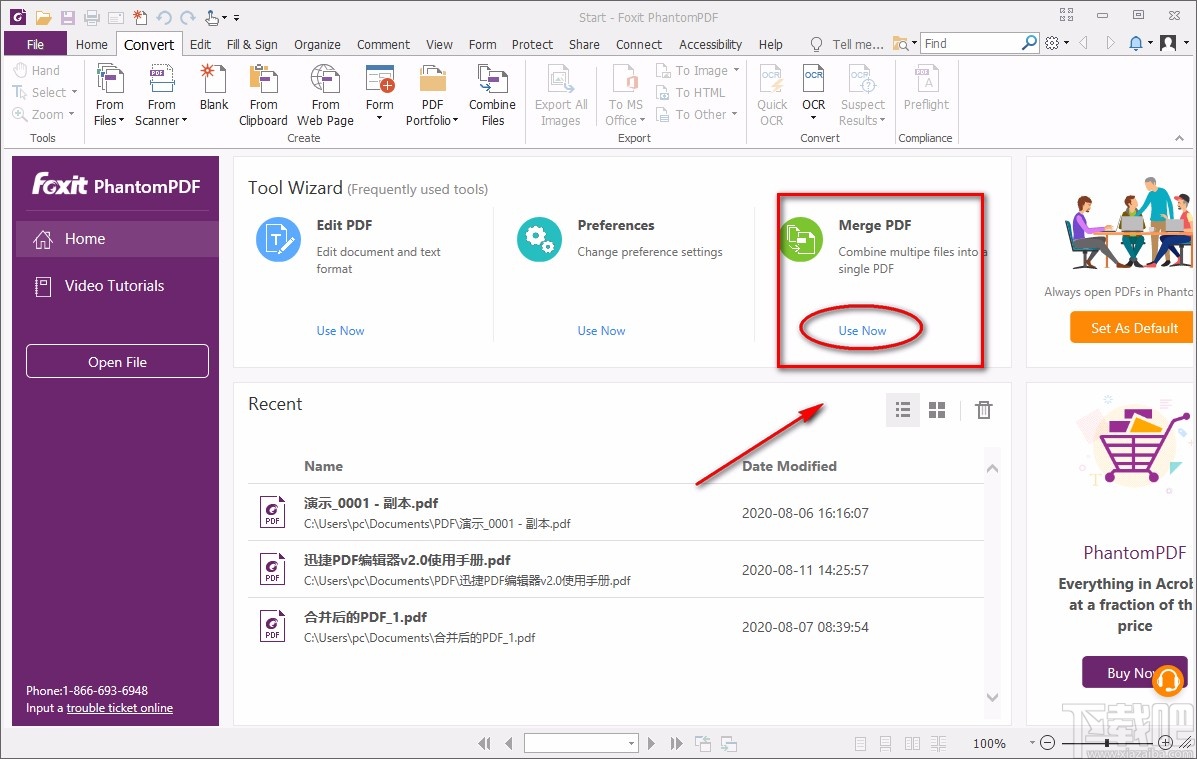Click Use Now under Preferences
Viewport: 1197px width, 759px height.
(x=602, y=331)
